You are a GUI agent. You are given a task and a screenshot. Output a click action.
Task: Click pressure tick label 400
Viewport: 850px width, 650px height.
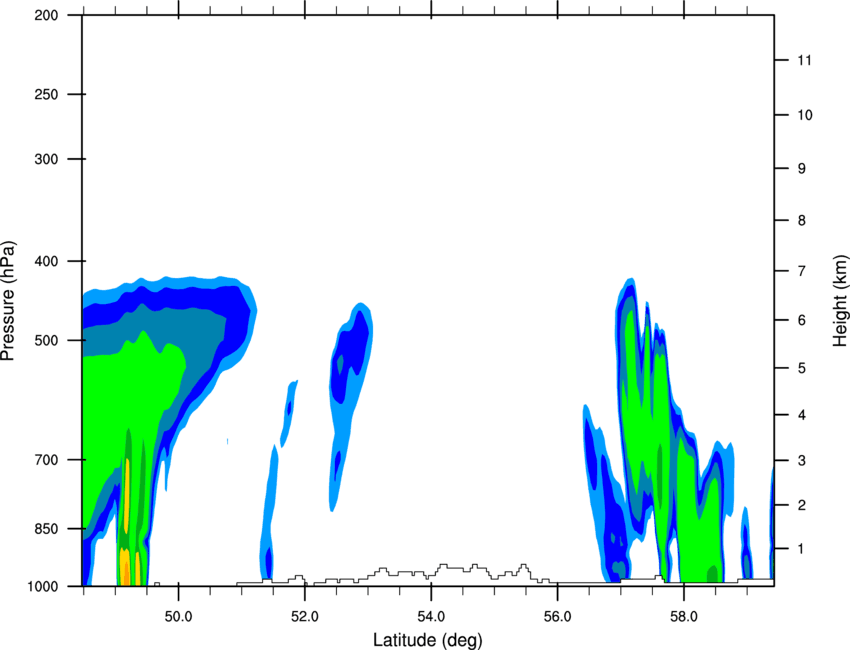[x=46, y=261]
